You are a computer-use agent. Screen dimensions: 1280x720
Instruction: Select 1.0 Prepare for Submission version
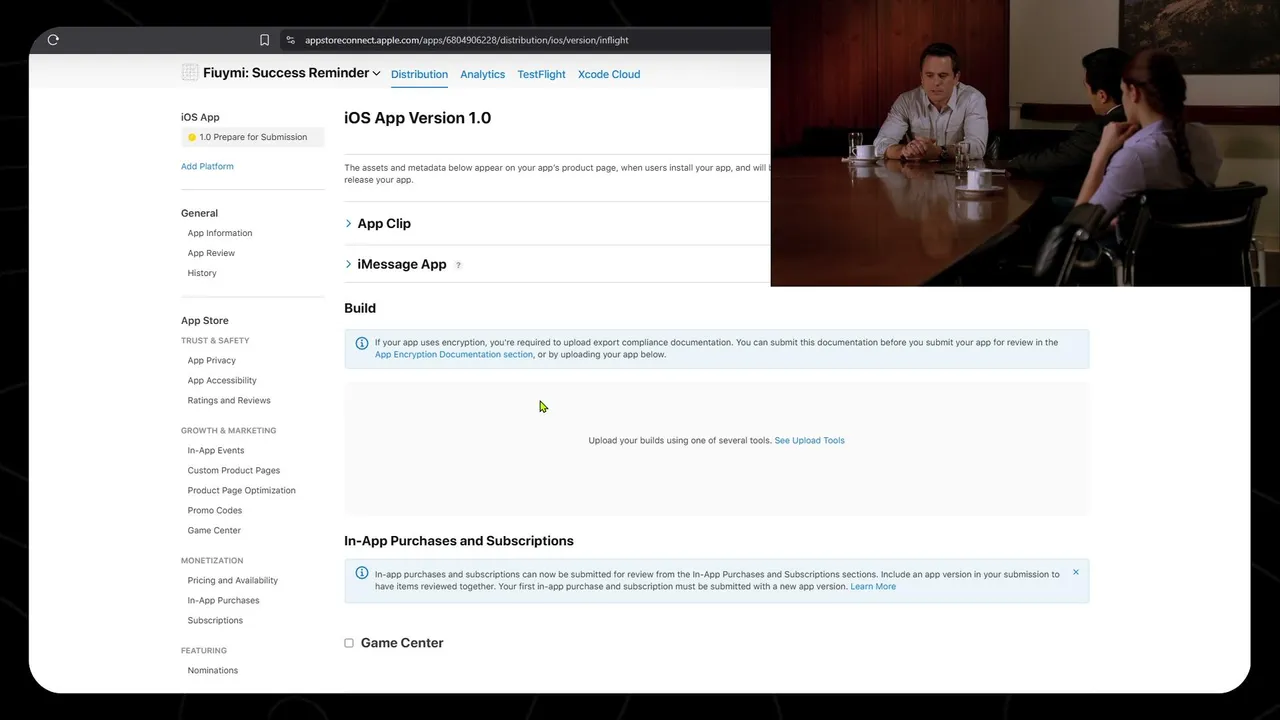pos(252,137)
